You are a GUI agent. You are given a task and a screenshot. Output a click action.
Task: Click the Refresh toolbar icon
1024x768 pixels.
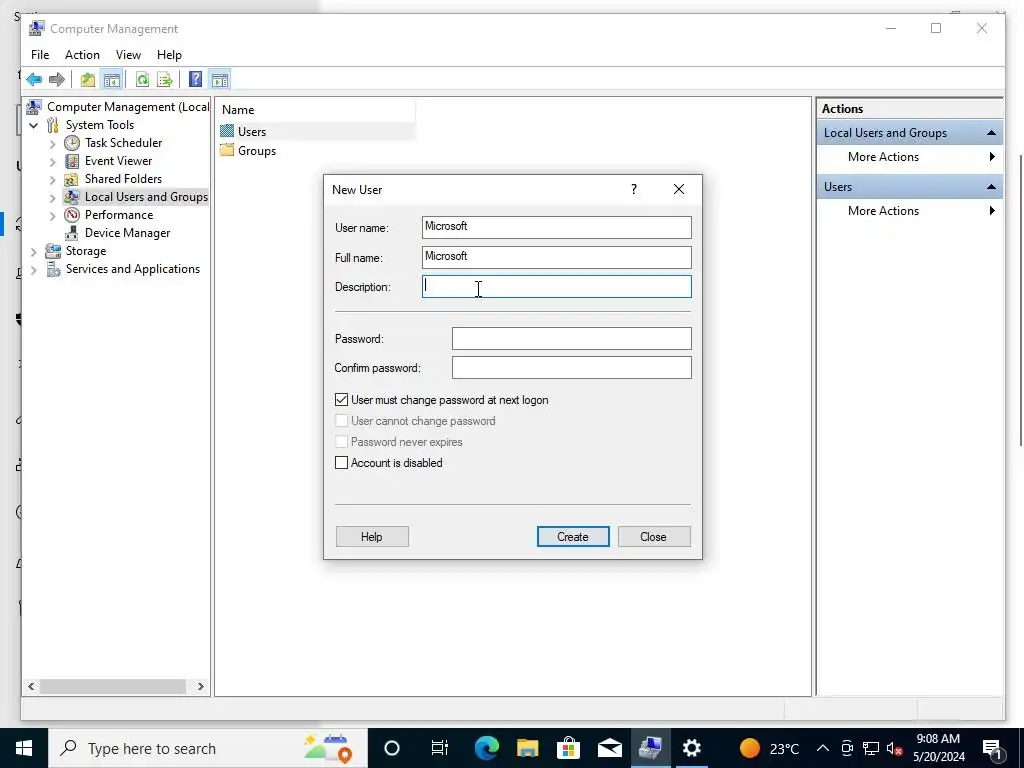tap(142, 80)
